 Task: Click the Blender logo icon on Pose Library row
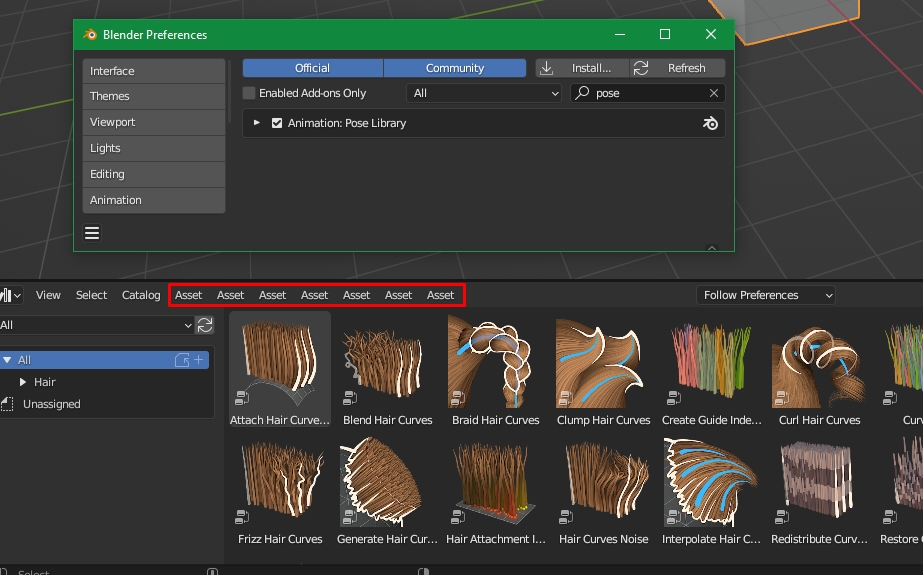pyautogui.click(x=710, y=123)
